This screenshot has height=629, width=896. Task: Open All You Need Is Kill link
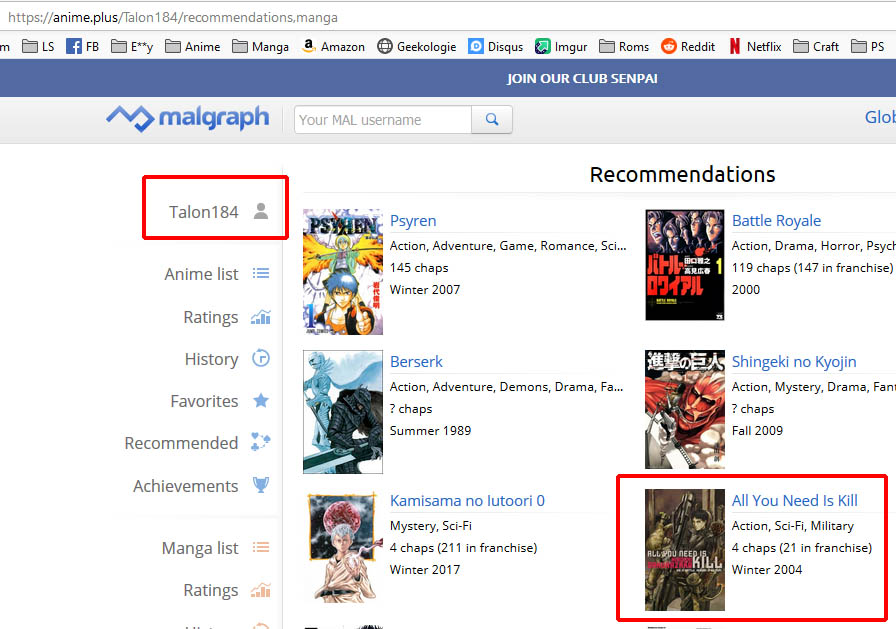click(x=794, y=501)
